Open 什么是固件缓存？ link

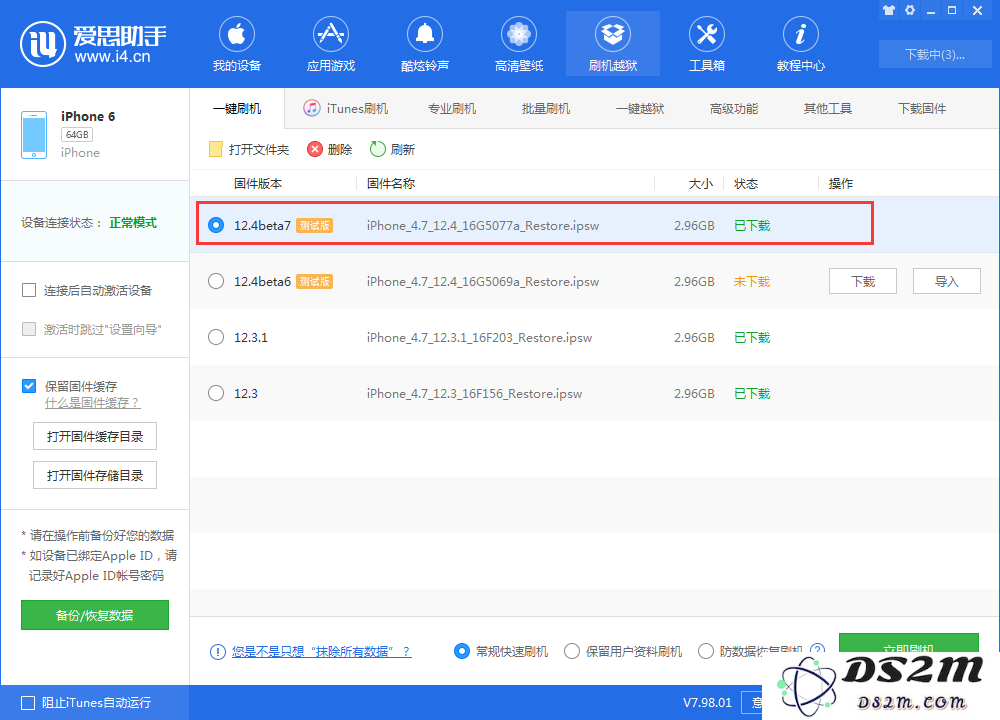pos(92,403)
